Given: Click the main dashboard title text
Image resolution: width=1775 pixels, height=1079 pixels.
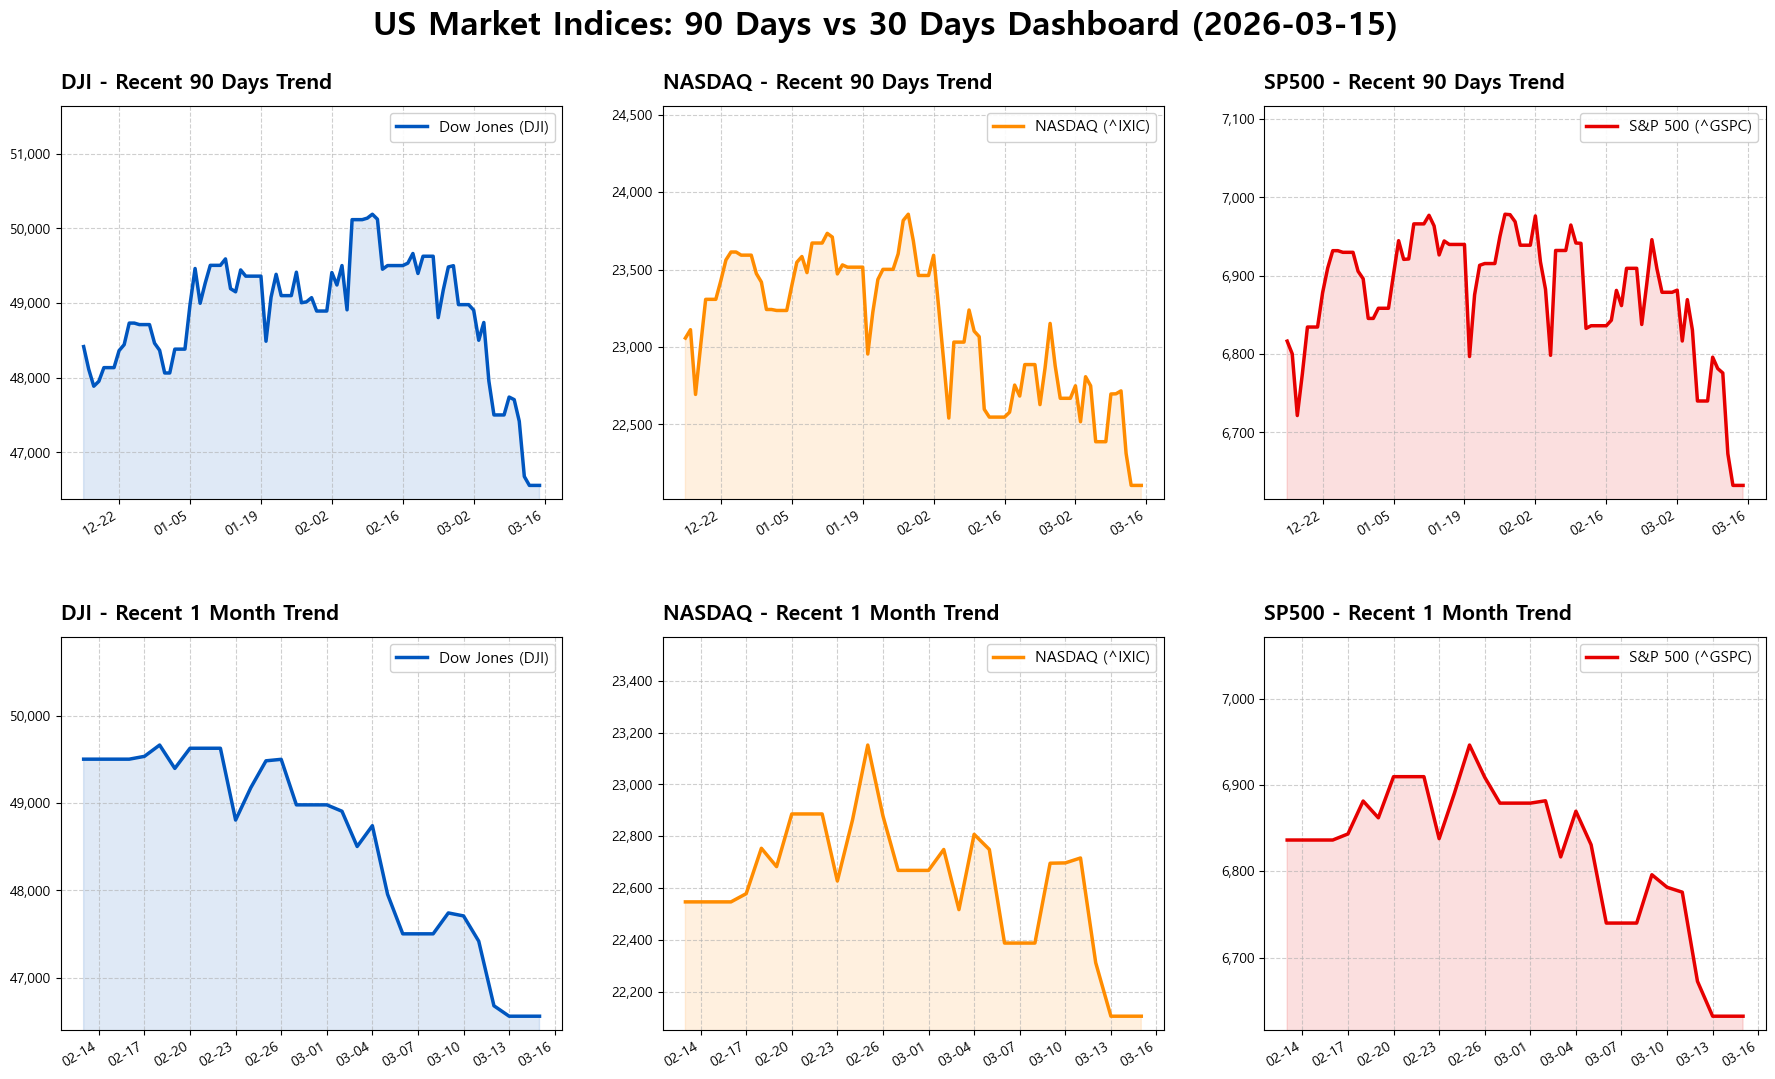Looking at the screenshot, I should pyautogui.click(x=885, y=25).
